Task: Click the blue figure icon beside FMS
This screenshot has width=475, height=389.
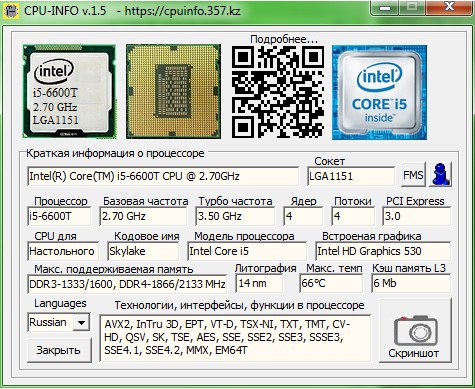Action: pyautogui.click(x=440, y=174)
